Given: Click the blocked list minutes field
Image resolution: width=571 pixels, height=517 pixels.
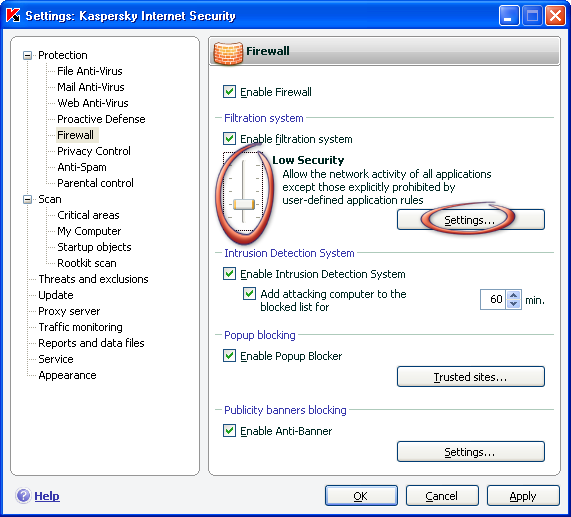Looking at the screenshot, I should tap(493, 299).
